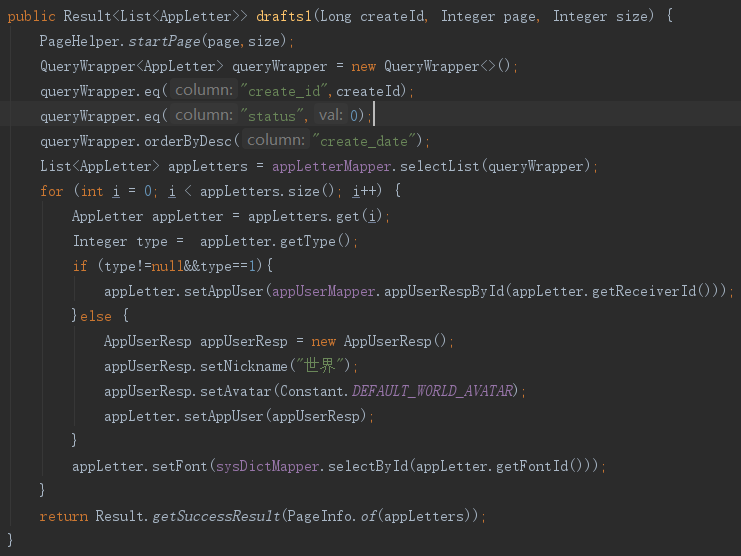Click PageInfo class reference
Viewport: 741px width, 556px height.
pyautogui.click(x=319, y=517)
